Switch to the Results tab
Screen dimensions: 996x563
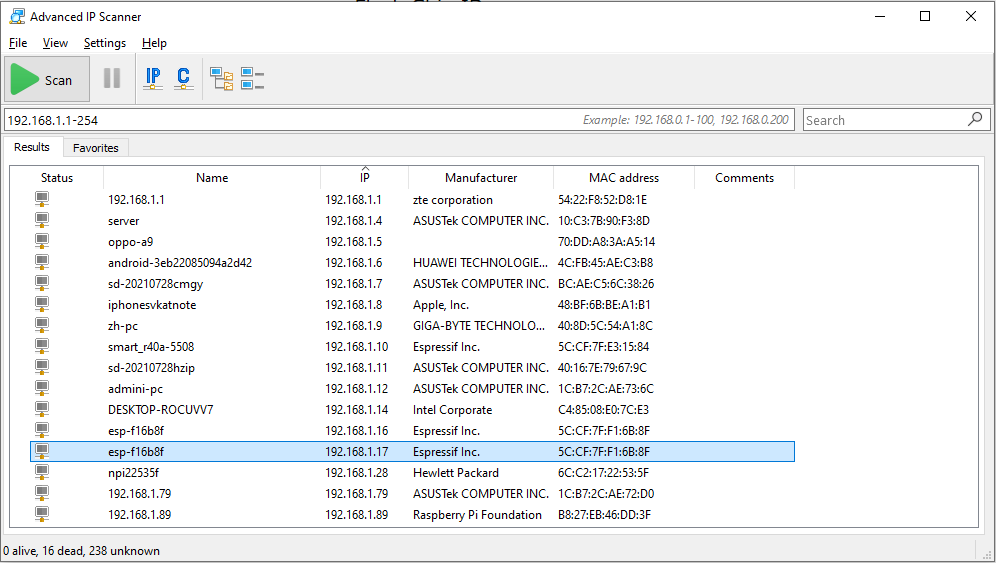point(32,147)
